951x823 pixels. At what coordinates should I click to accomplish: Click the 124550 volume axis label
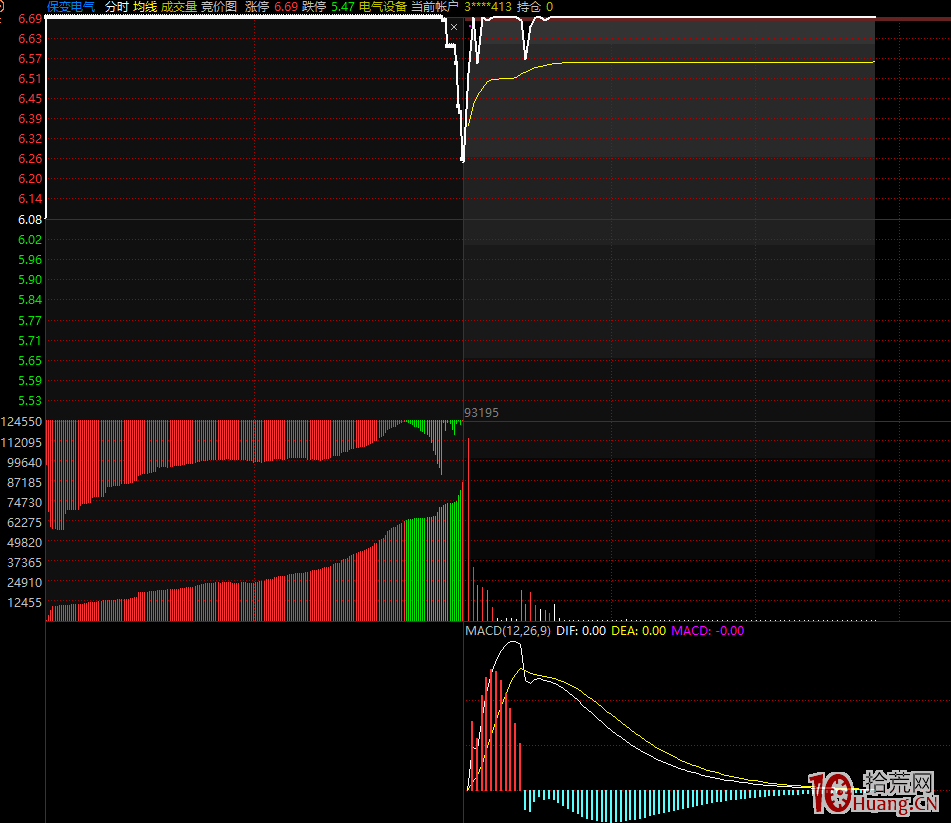[22, 422]
